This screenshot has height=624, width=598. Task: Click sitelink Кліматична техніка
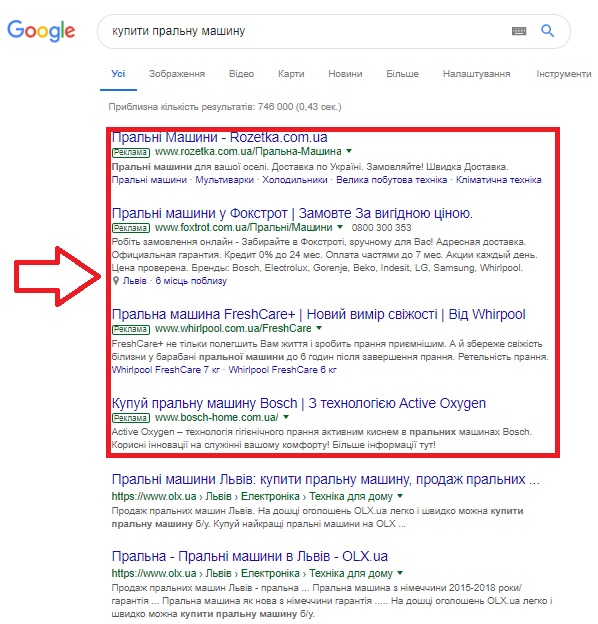[499, 180]
